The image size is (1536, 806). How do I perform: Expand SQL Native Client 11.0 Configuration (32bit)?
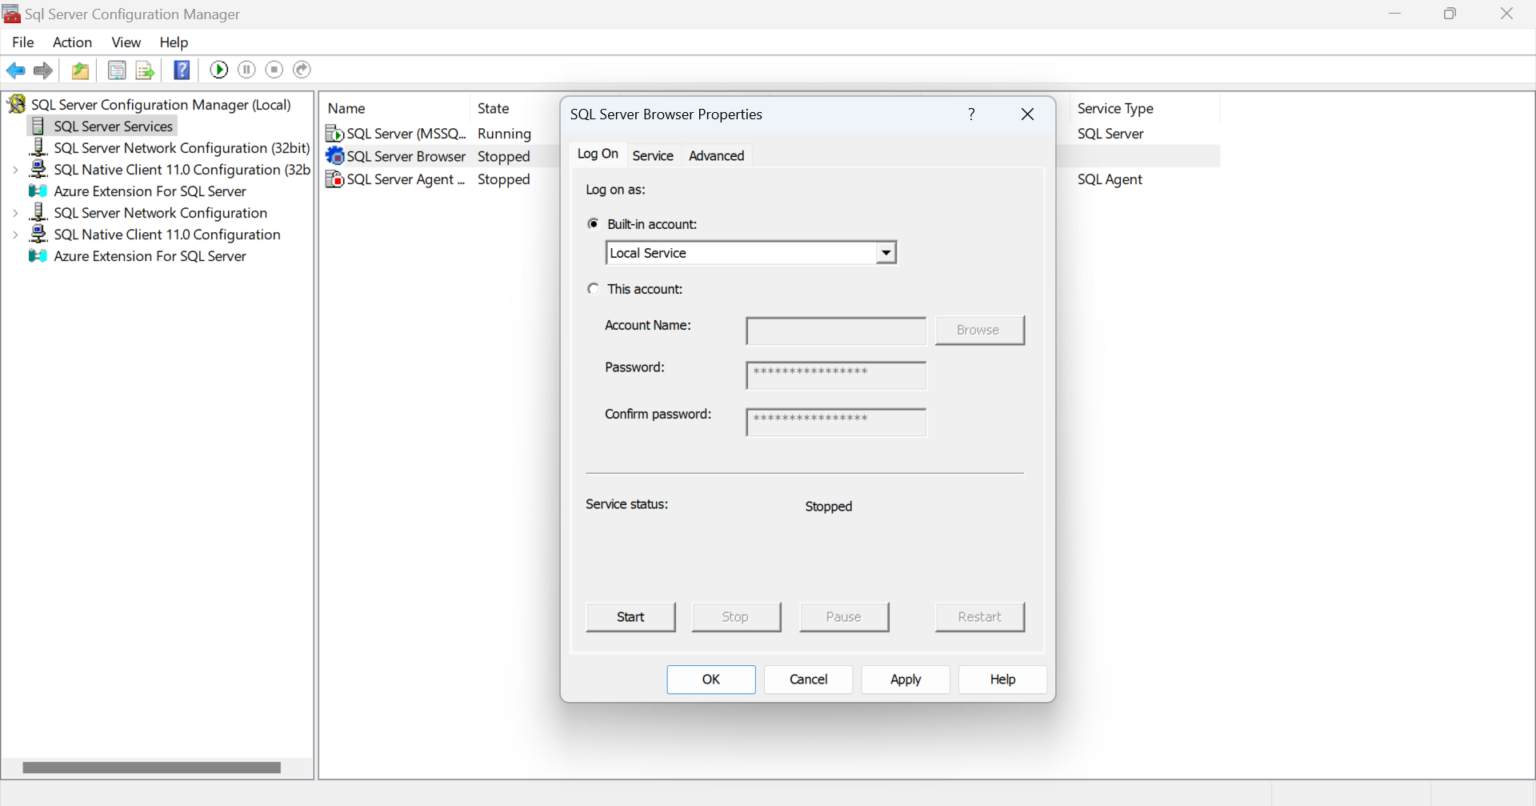pos(17,169)
